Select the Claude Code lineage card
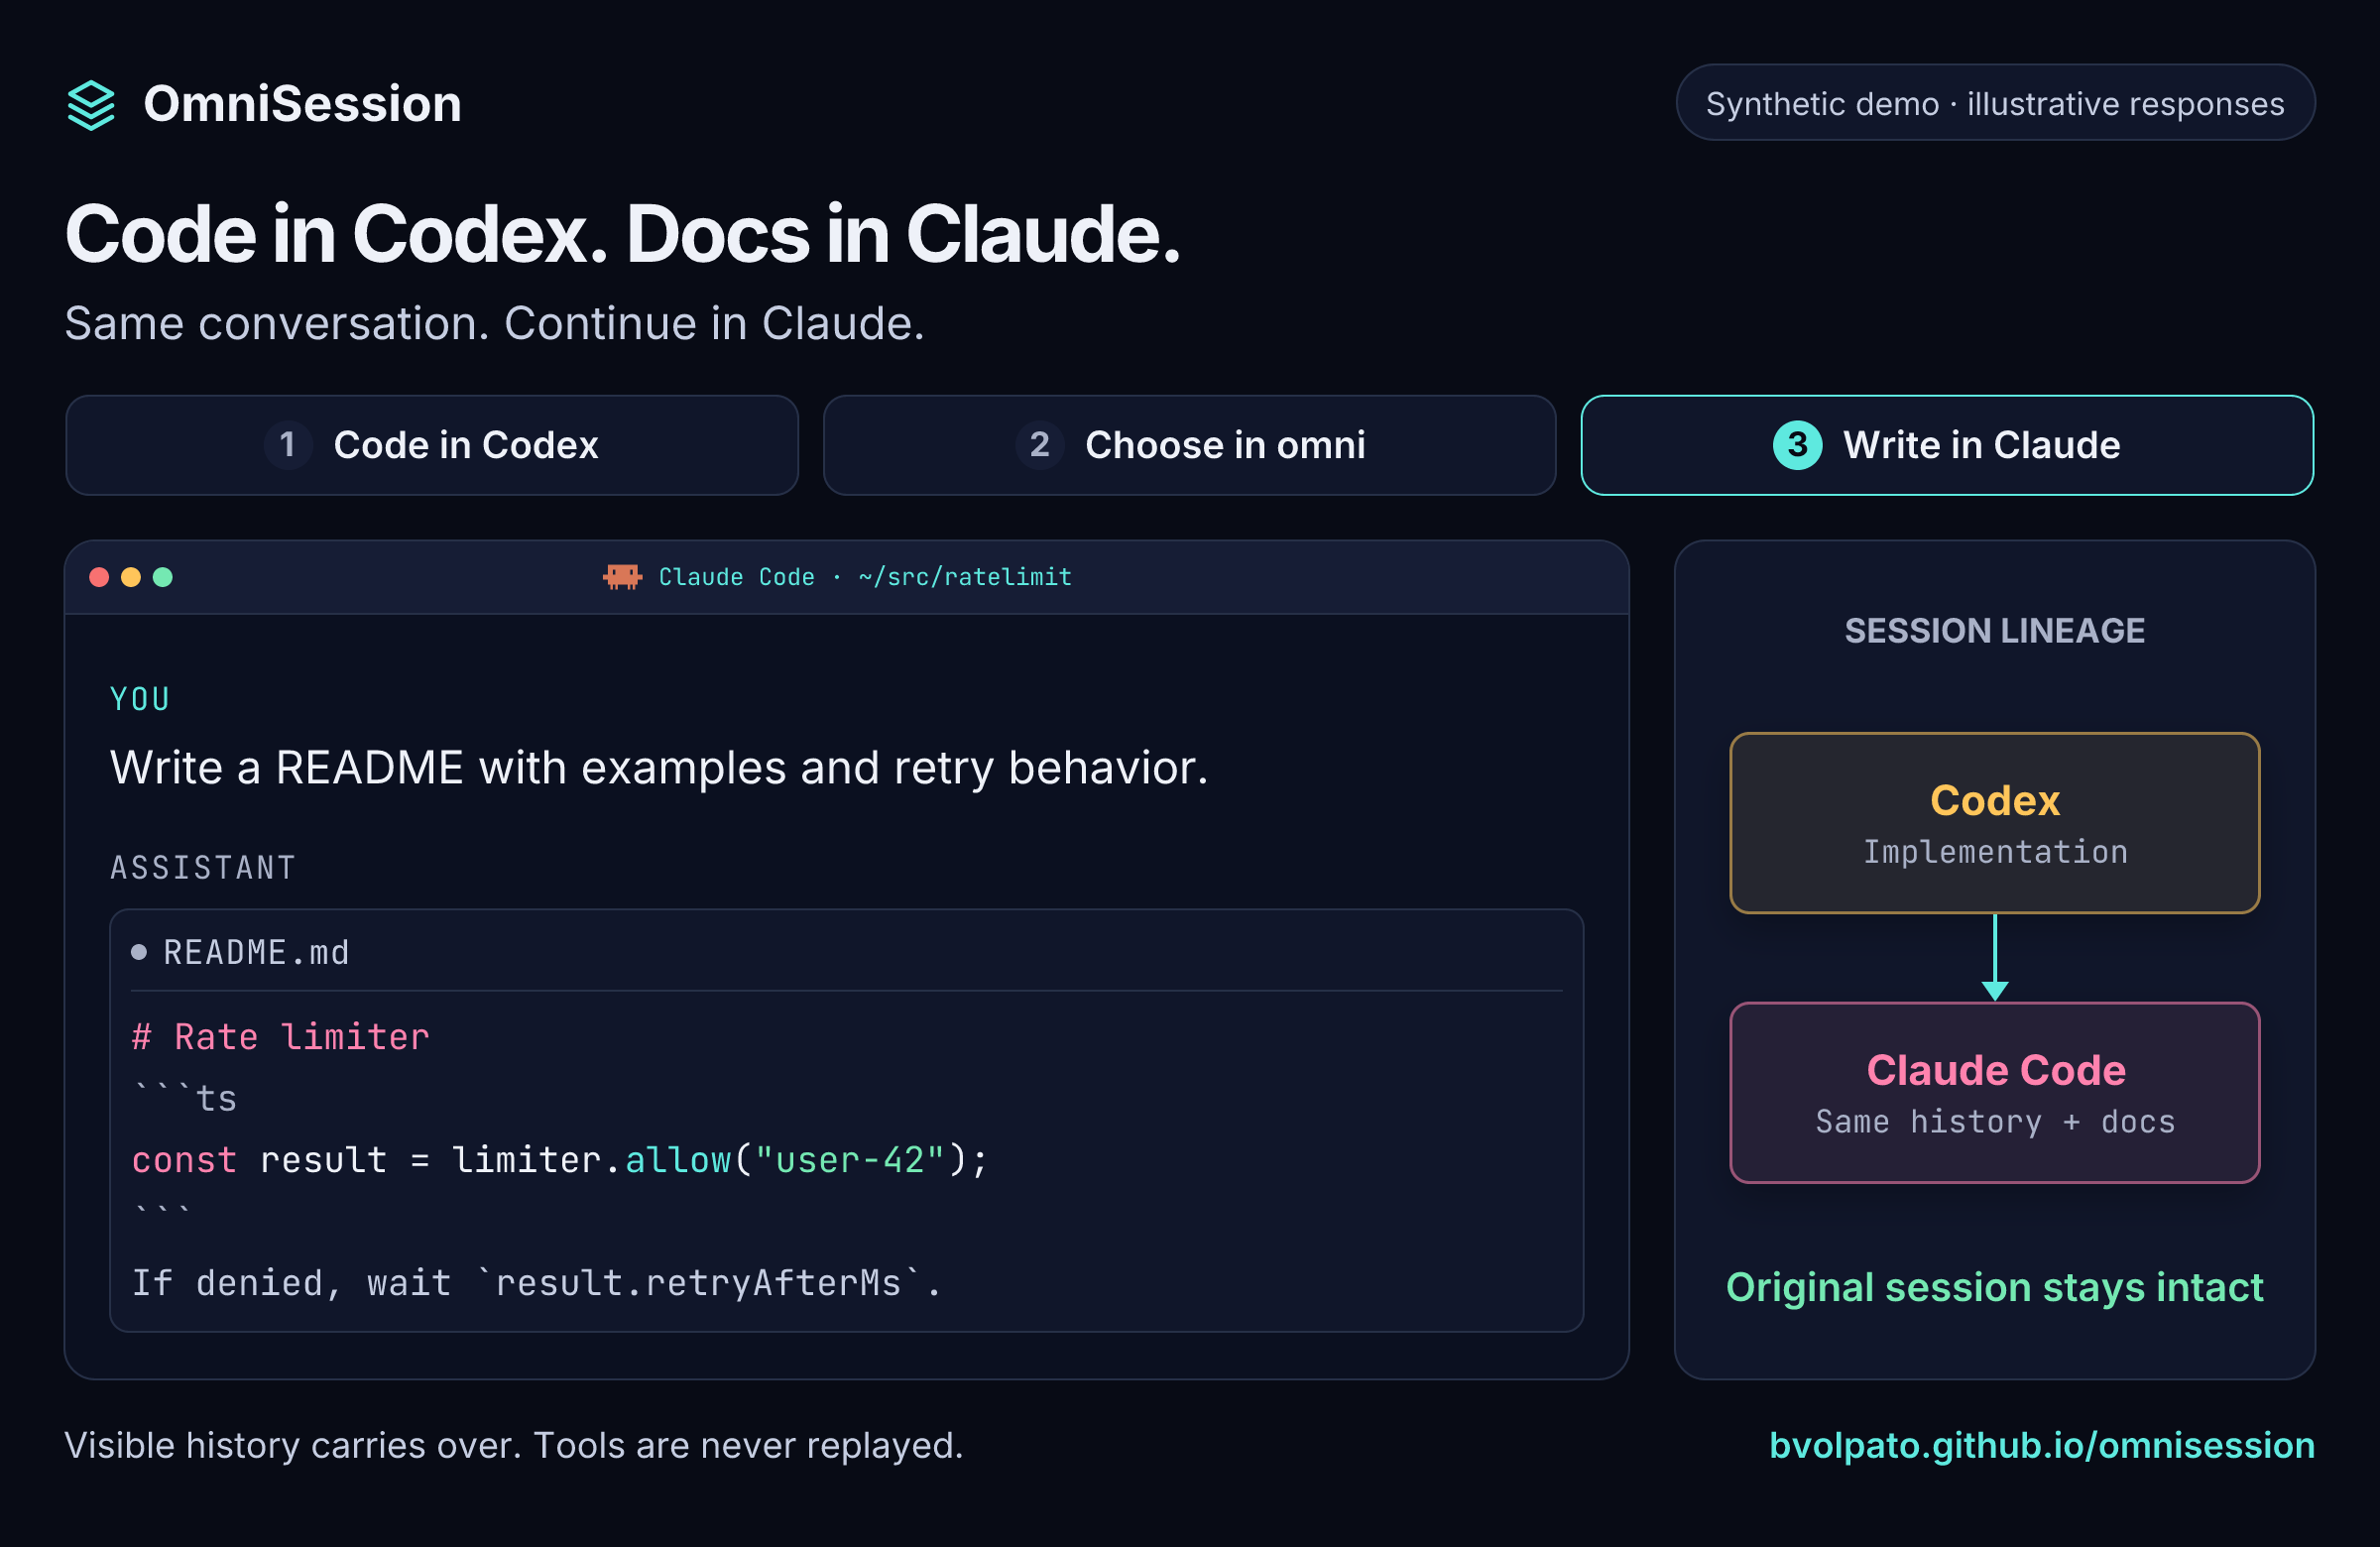This screenshot has width=2380, height=1547. (1995, 1093)
